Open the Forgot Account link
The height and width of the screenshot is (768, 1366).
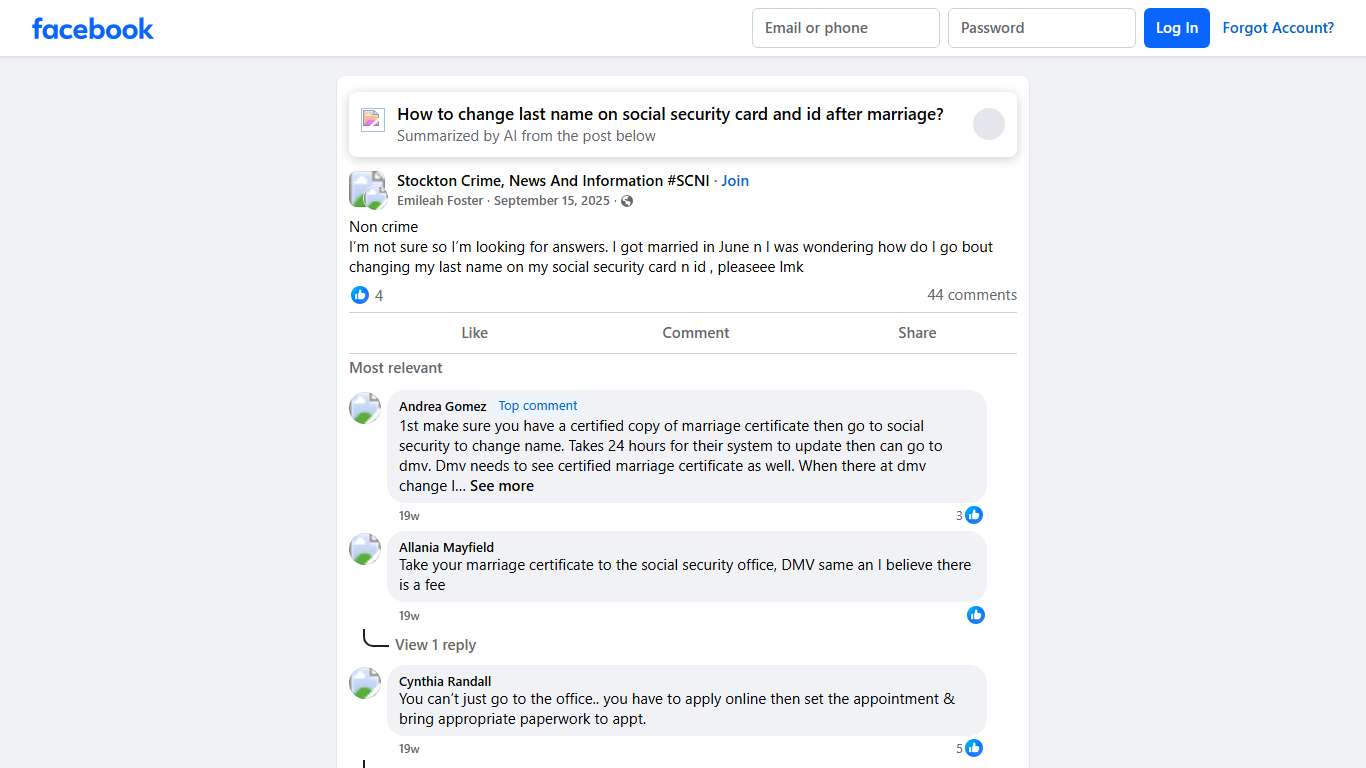1278,27
